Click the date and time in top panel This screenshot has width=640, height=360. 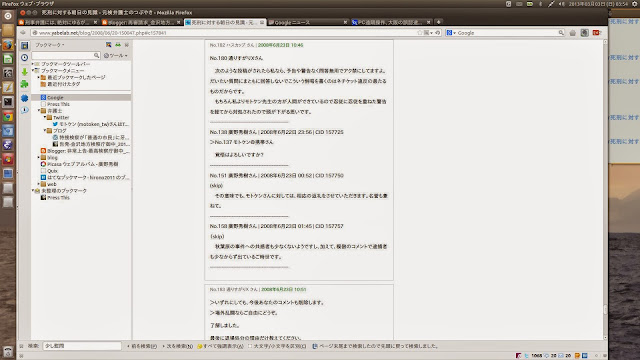tap(598, 4)
